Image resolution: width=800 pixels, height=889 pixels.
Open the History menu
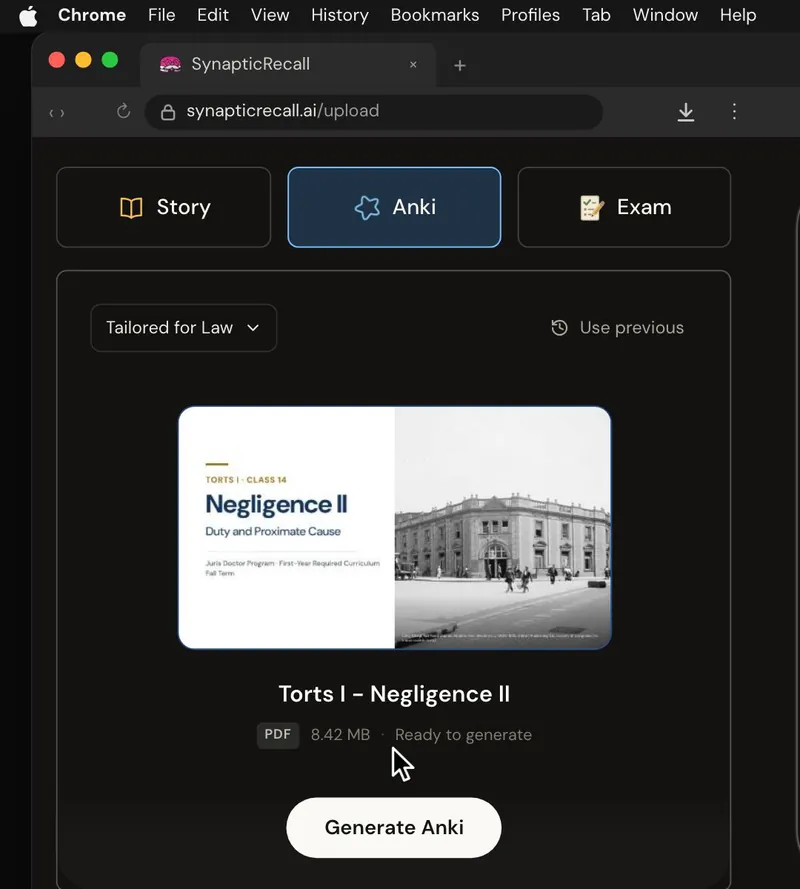tap(340, 15)
